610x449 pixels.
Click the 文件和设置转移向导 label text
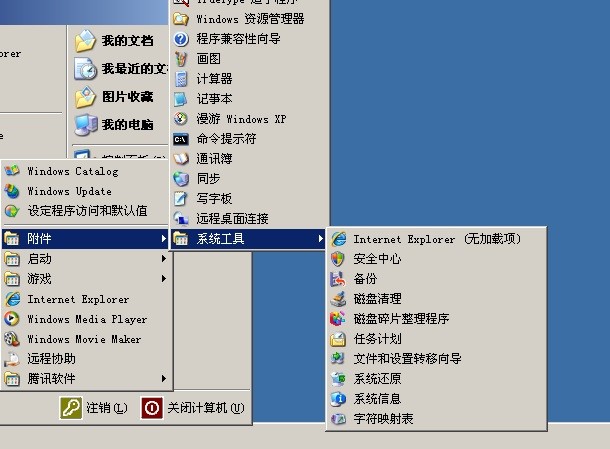tap(407, 358)
